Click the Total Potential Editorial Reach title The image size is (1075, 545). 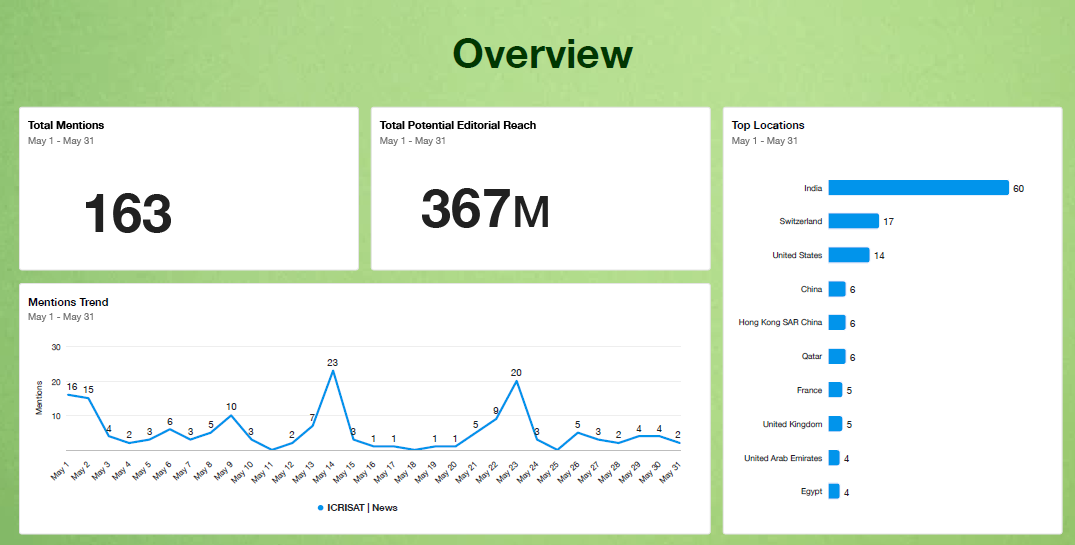point(457,125)
